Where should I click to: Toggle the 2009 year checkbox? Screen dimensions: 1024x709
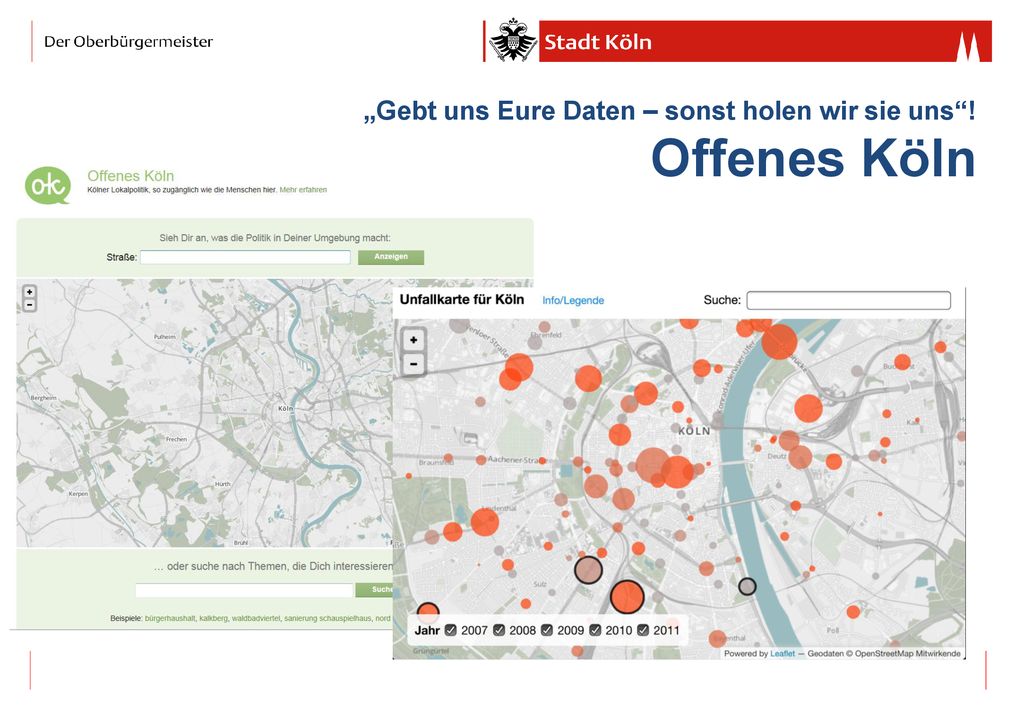coord(547,630)
